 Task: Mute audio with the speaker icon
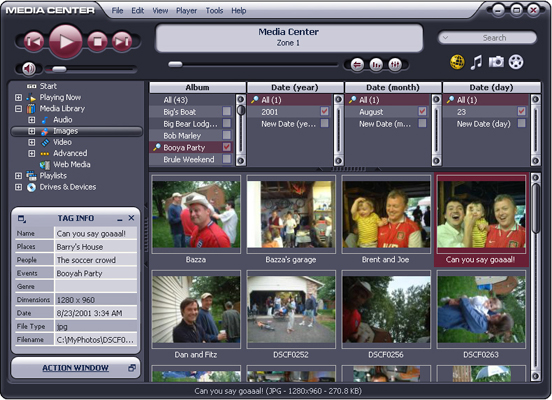[x=29, y=68]
